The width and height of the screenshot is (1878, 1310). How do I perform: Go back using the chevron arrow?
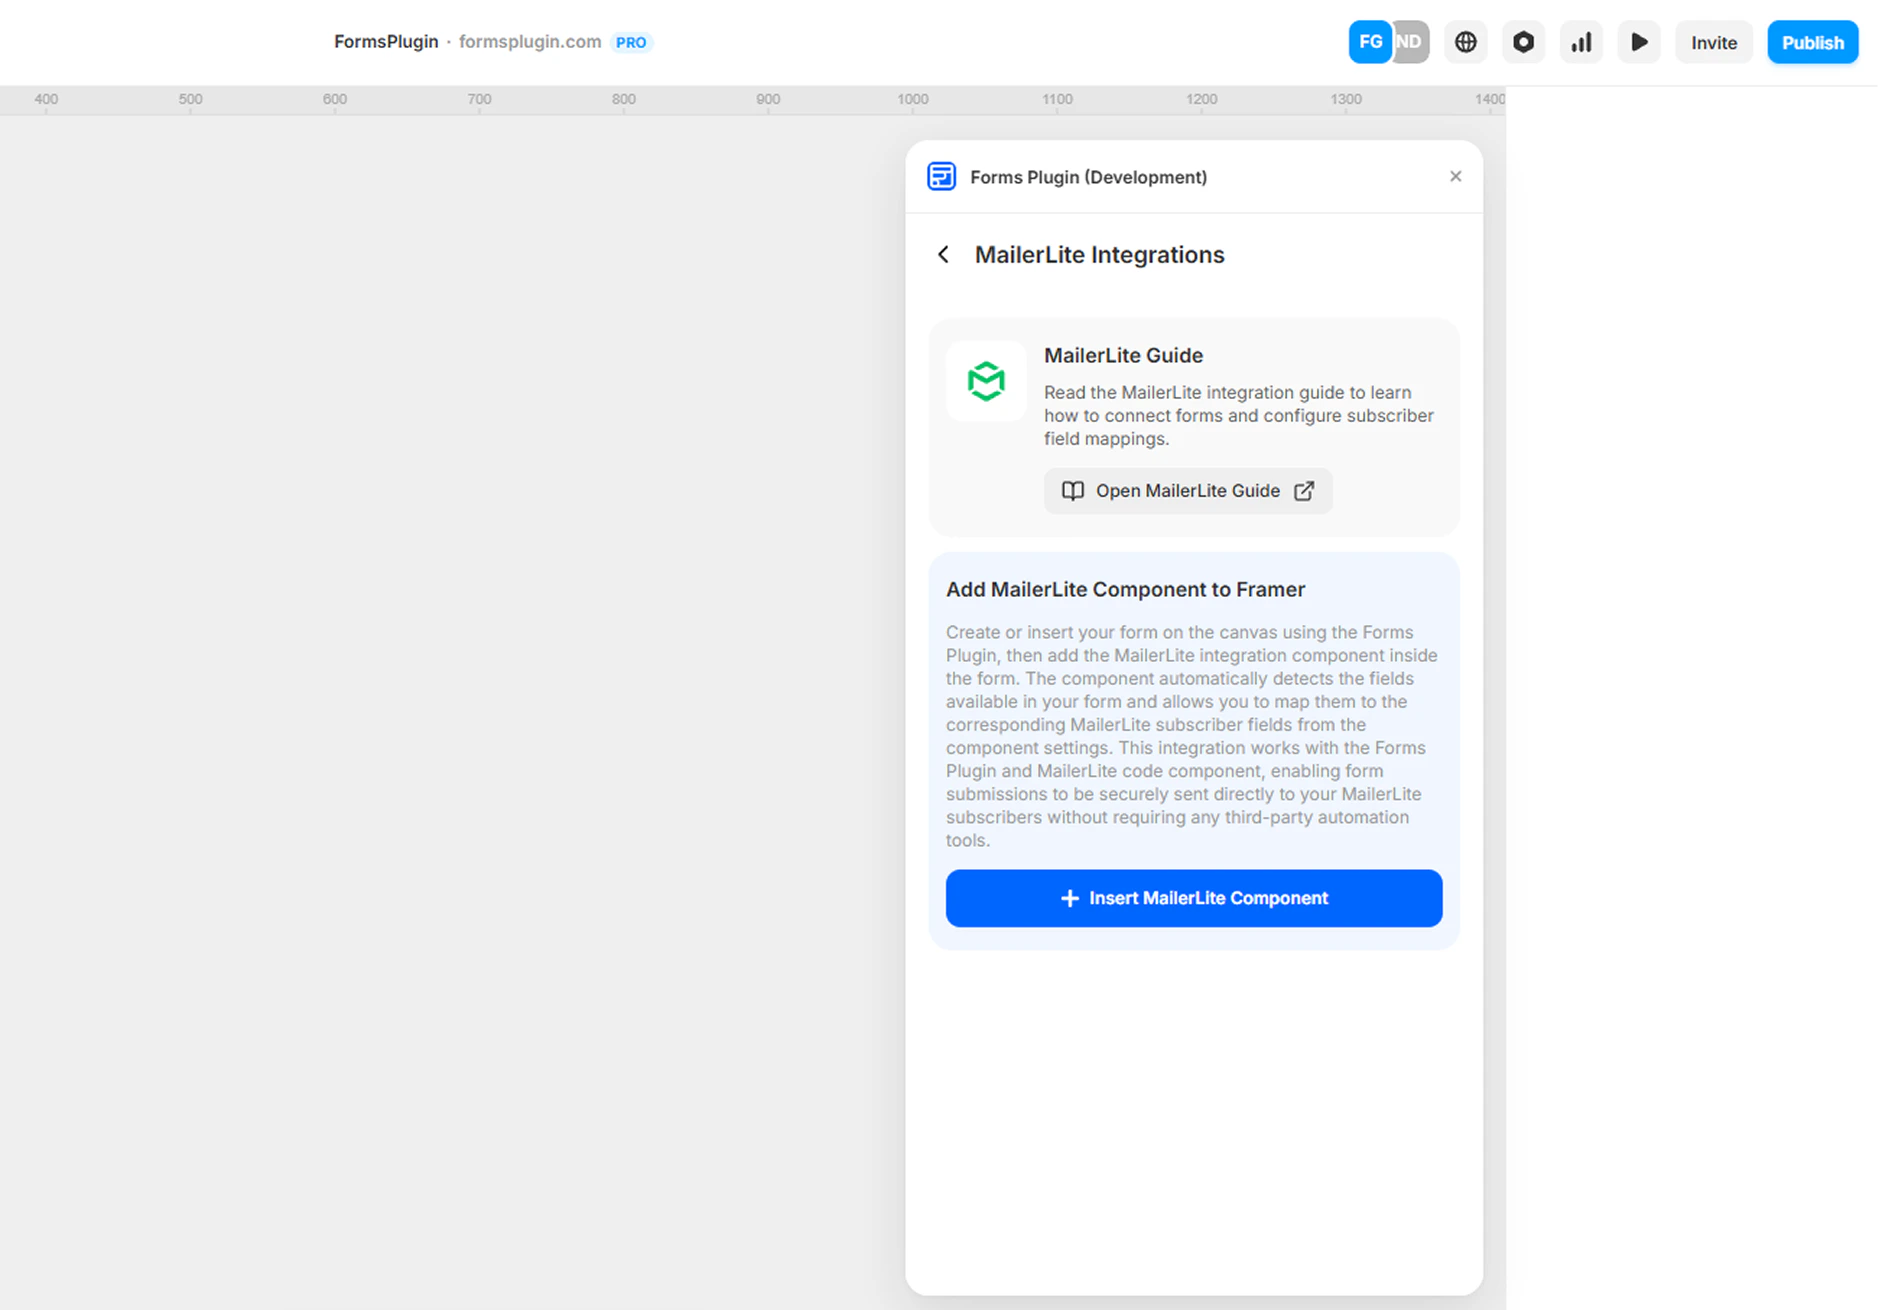[943, 254]
